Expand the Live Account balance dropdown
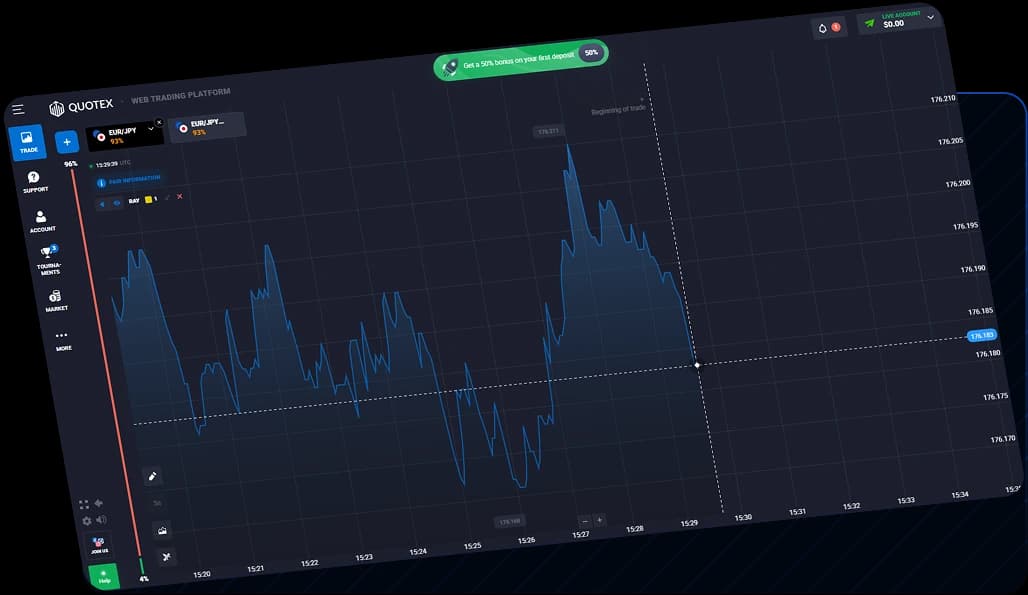The image size is (1028, 595). (930, 17)
